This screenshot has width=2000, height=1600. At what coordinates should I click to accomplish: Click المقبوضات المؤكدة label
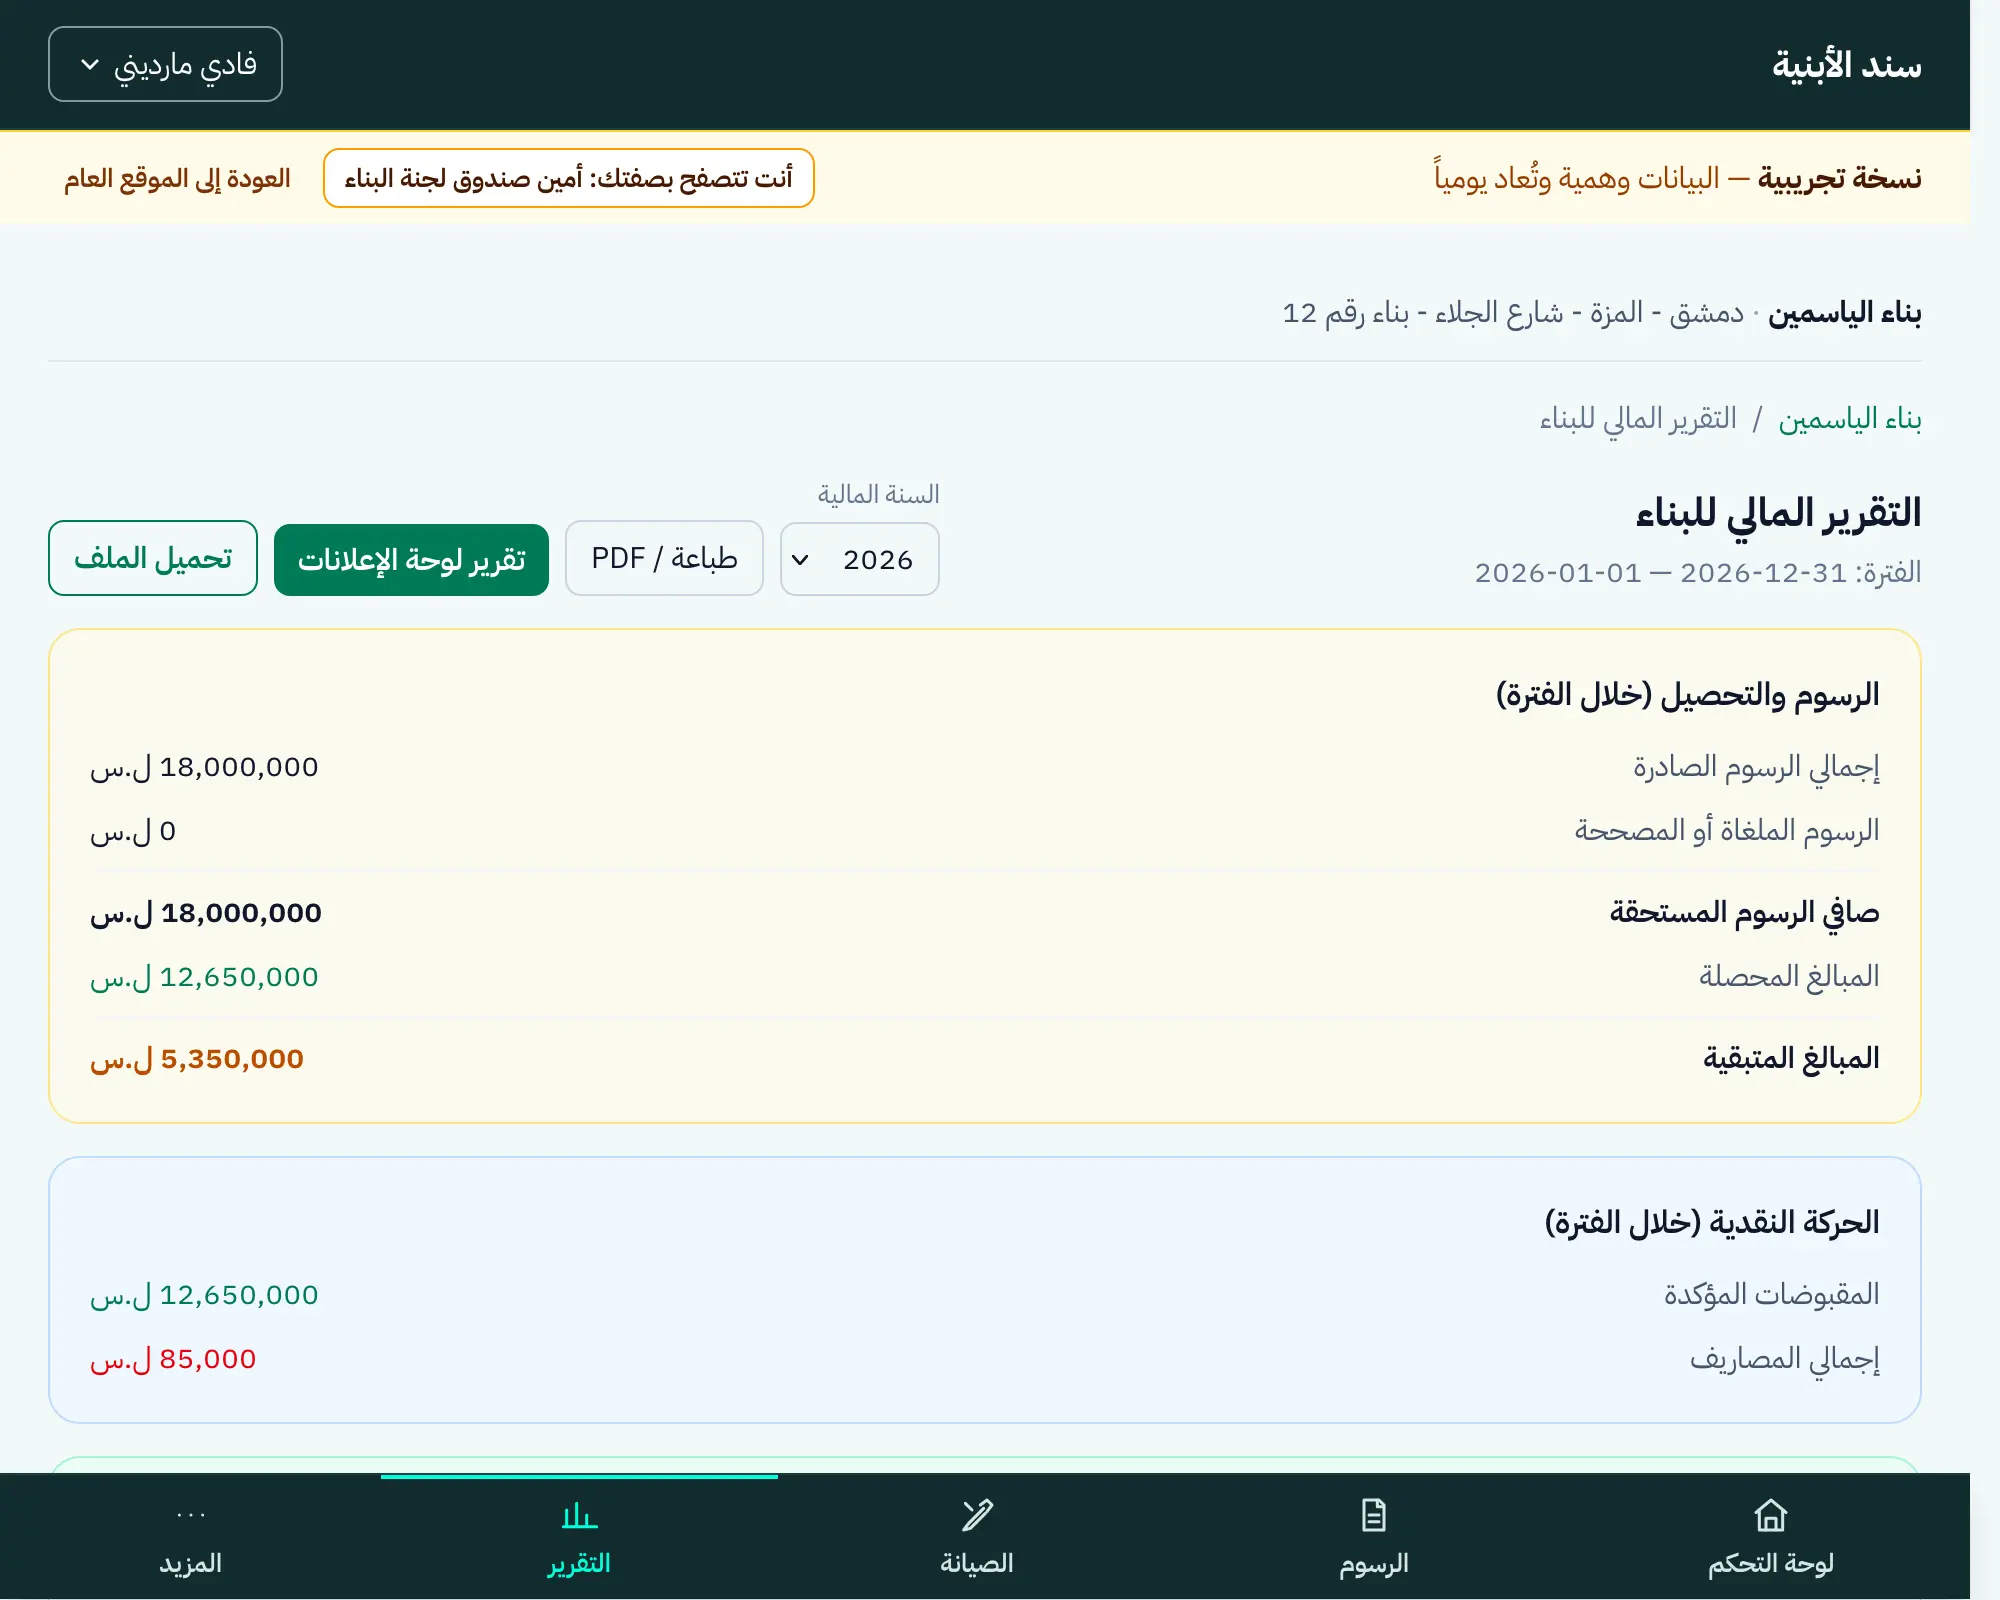point(1771,1295)
